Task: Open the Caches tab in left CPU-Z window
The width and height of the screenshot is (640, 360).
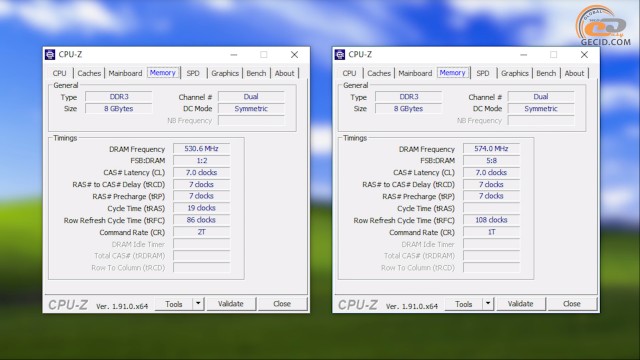Action: pos(89,73)
